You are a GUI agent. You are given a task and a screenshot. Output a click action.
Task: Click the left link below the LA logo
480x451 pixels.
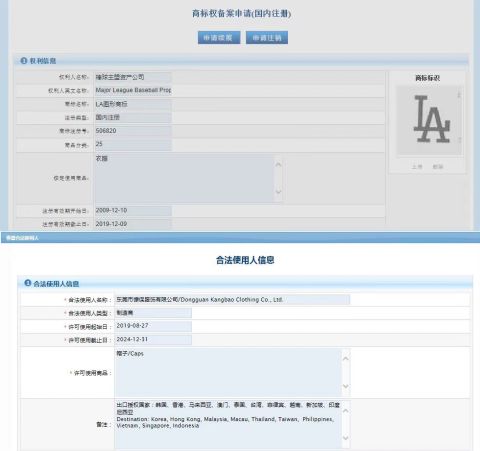[417, 166]
